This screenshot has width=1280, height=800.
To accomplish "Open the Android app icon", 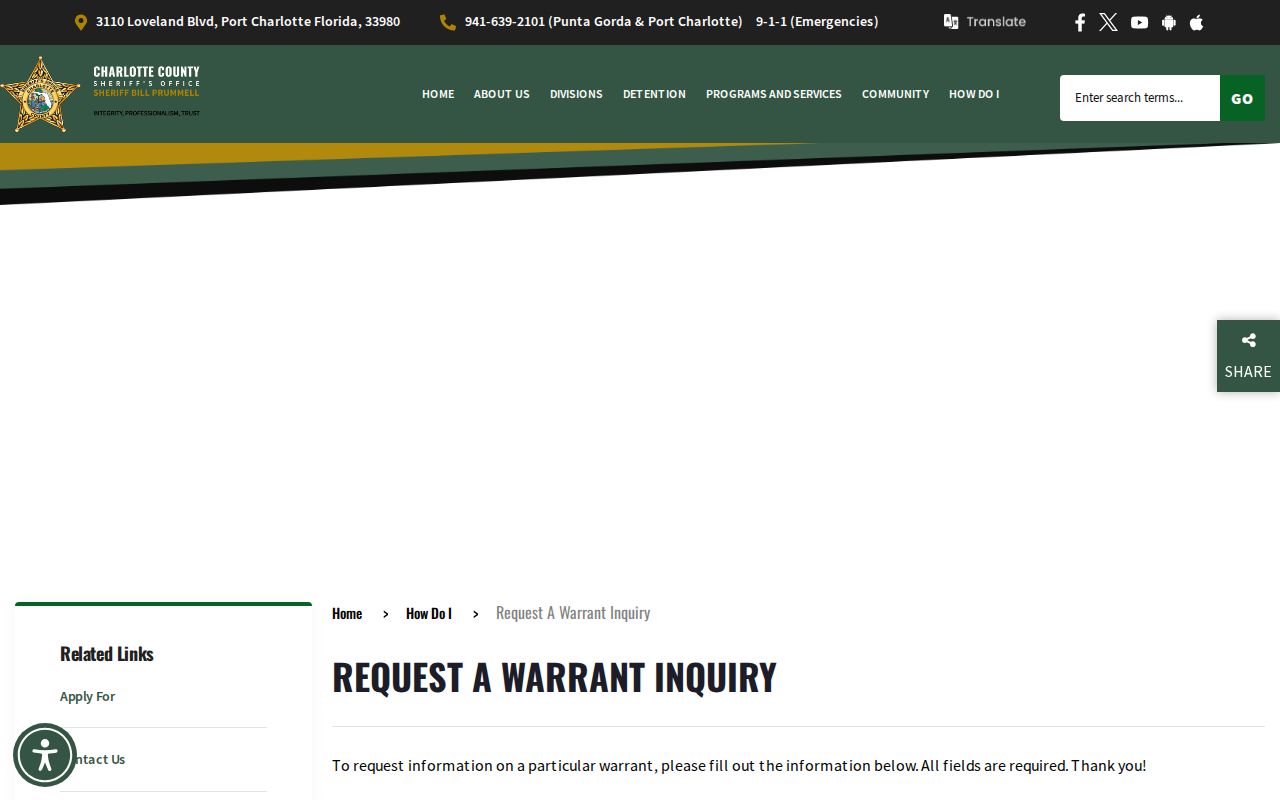I will tap(1169, 22).
